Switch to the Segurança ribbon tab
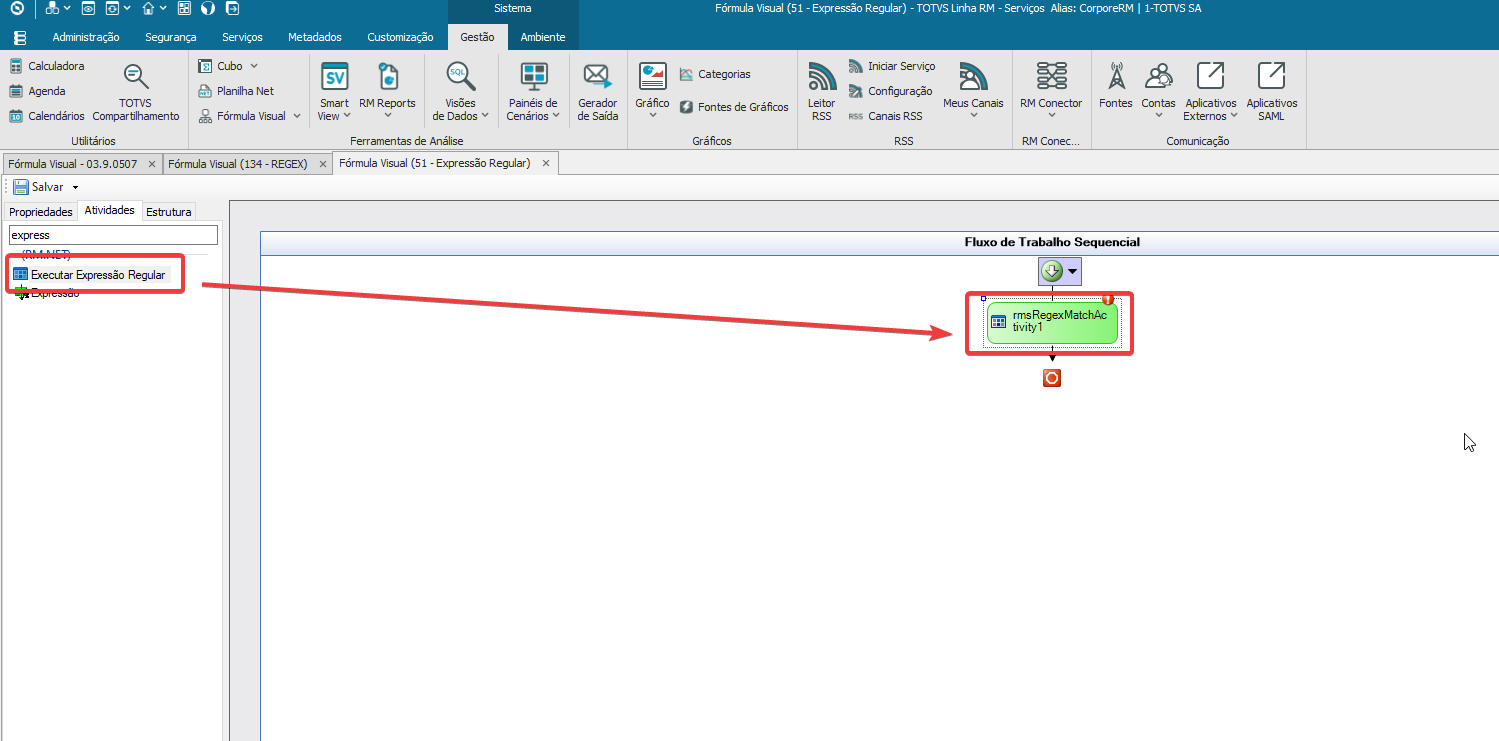The height and width of the screenshot is (741, 1499). 171,37
